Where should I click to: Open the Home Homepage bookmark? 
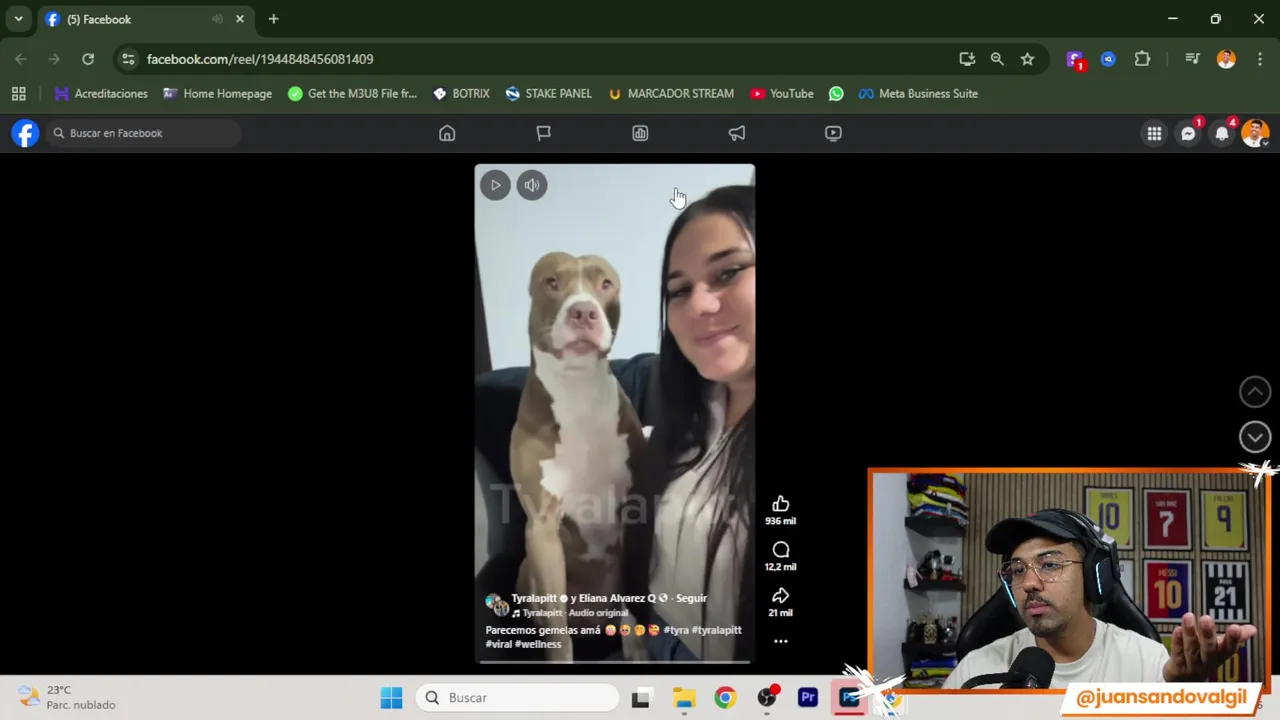tap(217, 93)
